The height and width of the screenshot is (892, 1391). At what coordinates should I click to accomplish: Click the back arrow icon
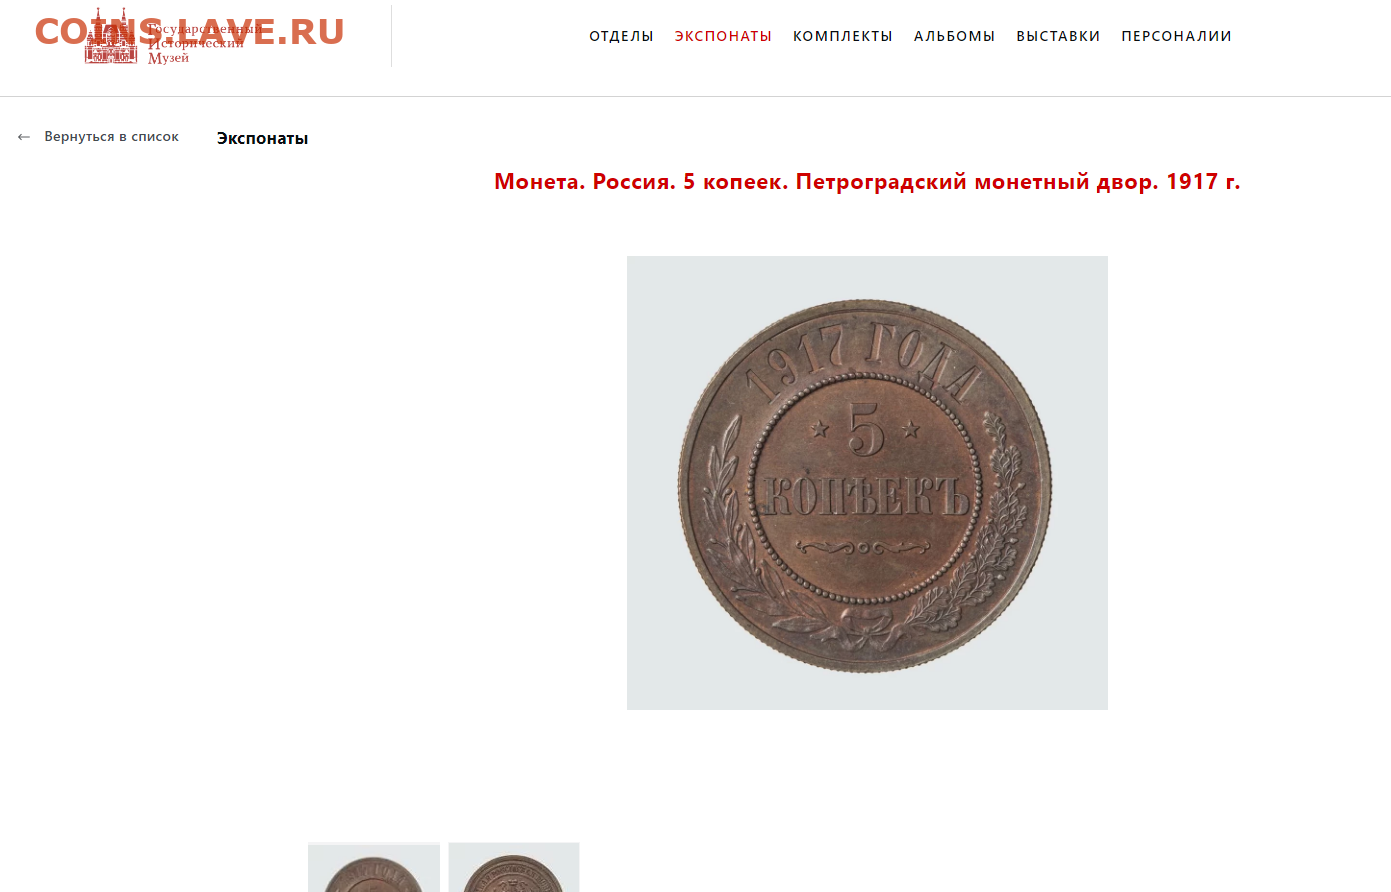pyautogui.click(x=24, y=137)
